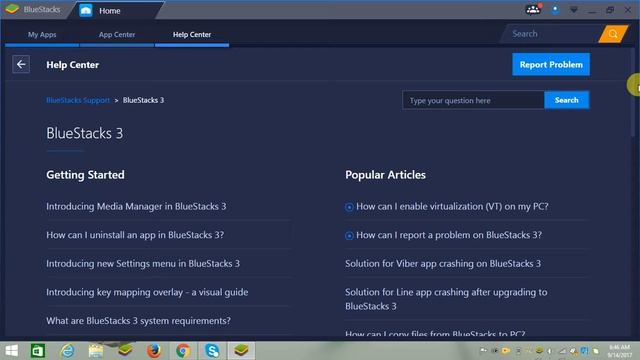Open 'How can I report a problem' article
The image size is (640, 360).
click(449, 235)
